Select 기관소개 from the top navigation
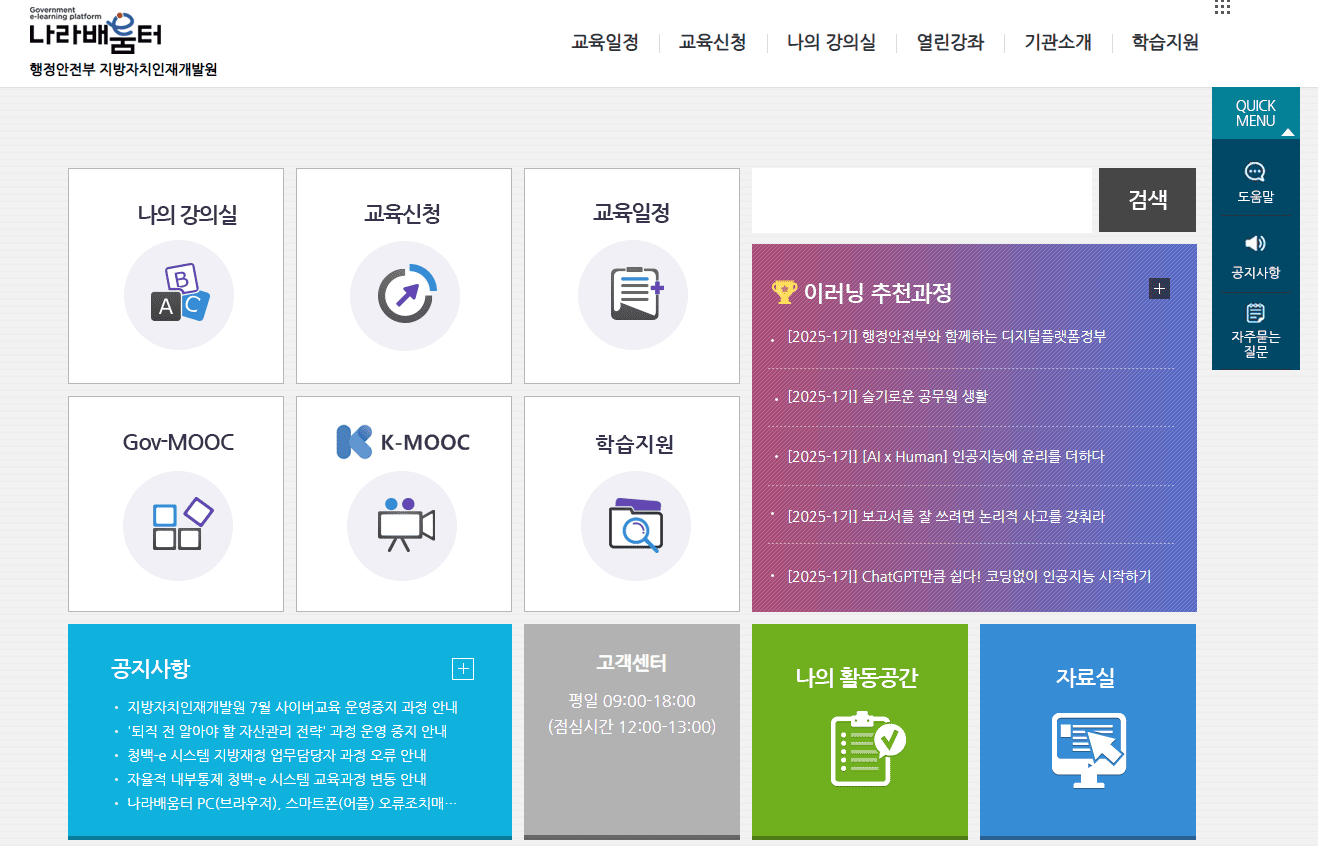 (1056, 43)
